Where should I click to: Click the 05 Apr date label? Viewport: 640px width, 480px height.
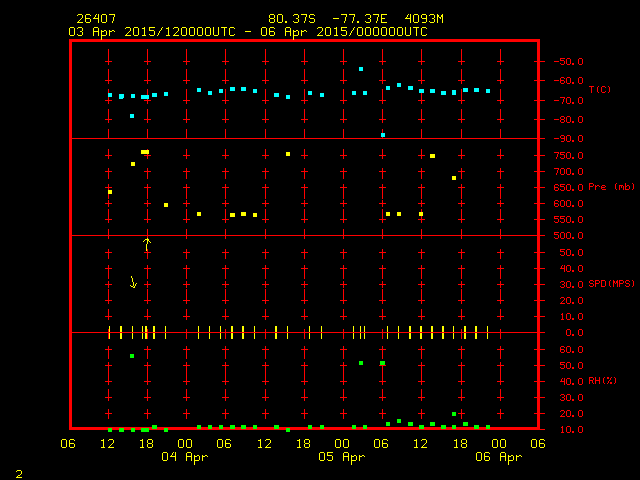tap(341, 457)
